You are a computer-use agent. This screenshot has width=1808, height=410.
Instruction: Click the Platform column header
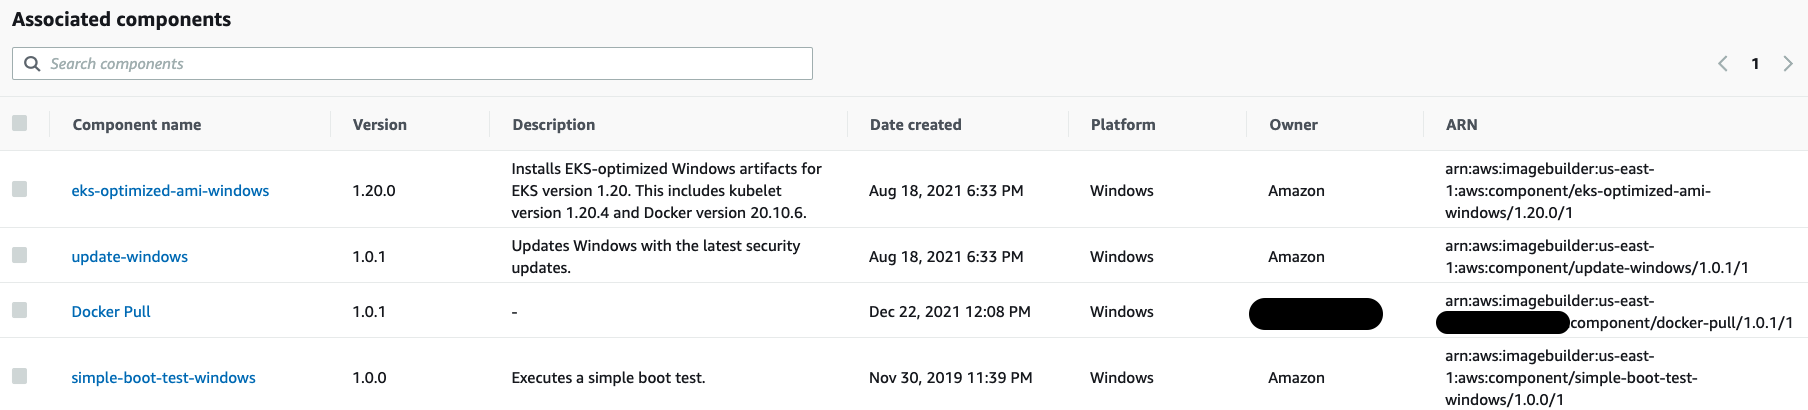click(x=1123, y=125)
